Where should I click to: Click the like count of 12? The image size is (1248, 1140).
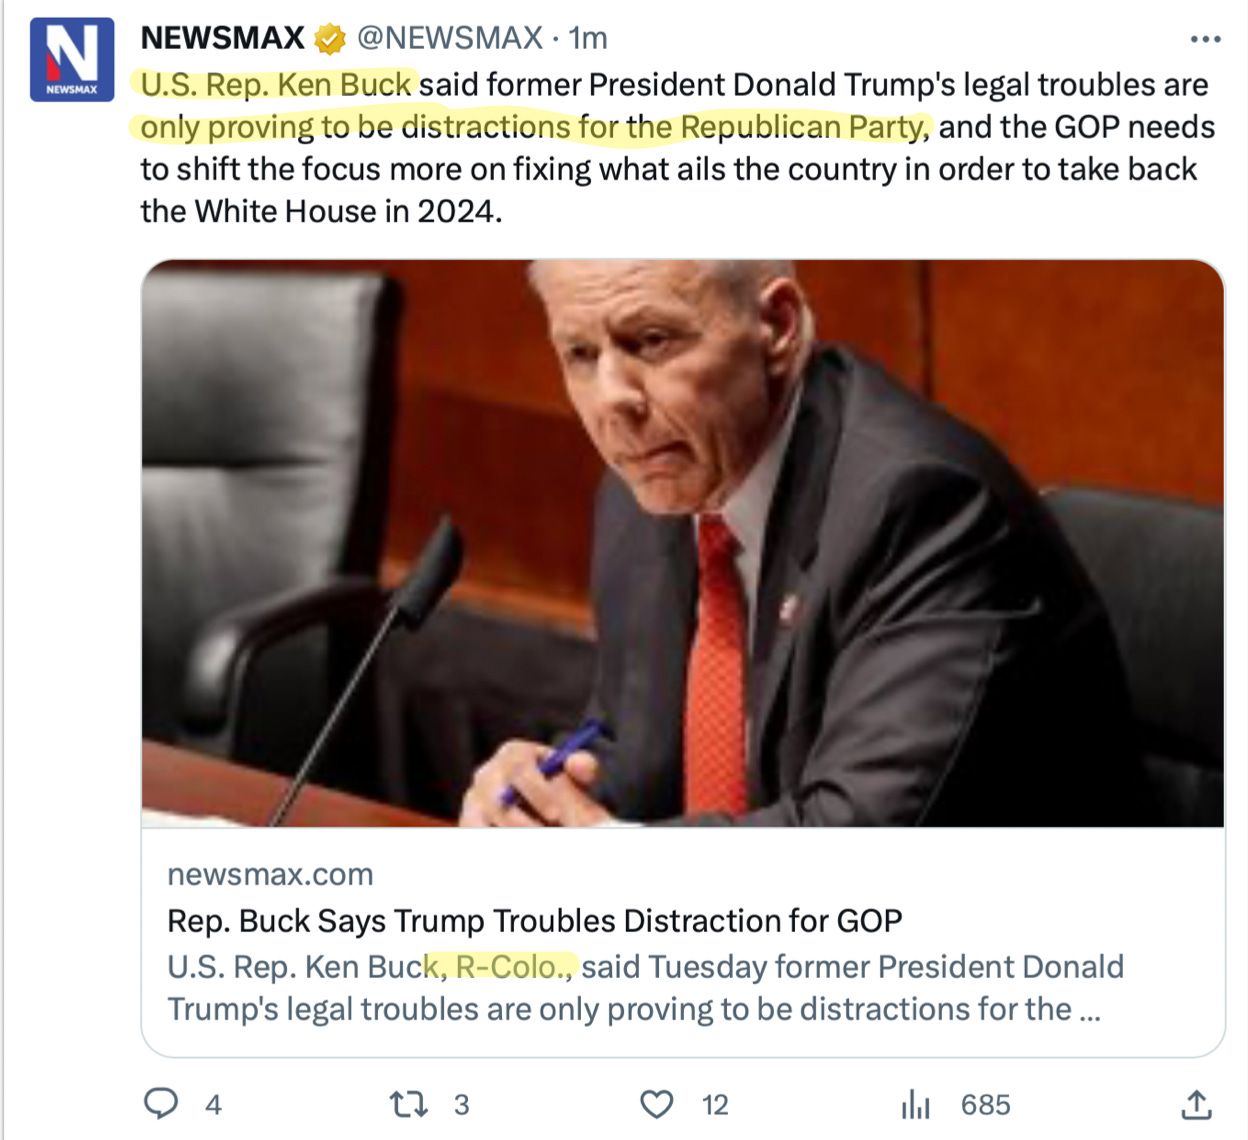[715, 1105]
